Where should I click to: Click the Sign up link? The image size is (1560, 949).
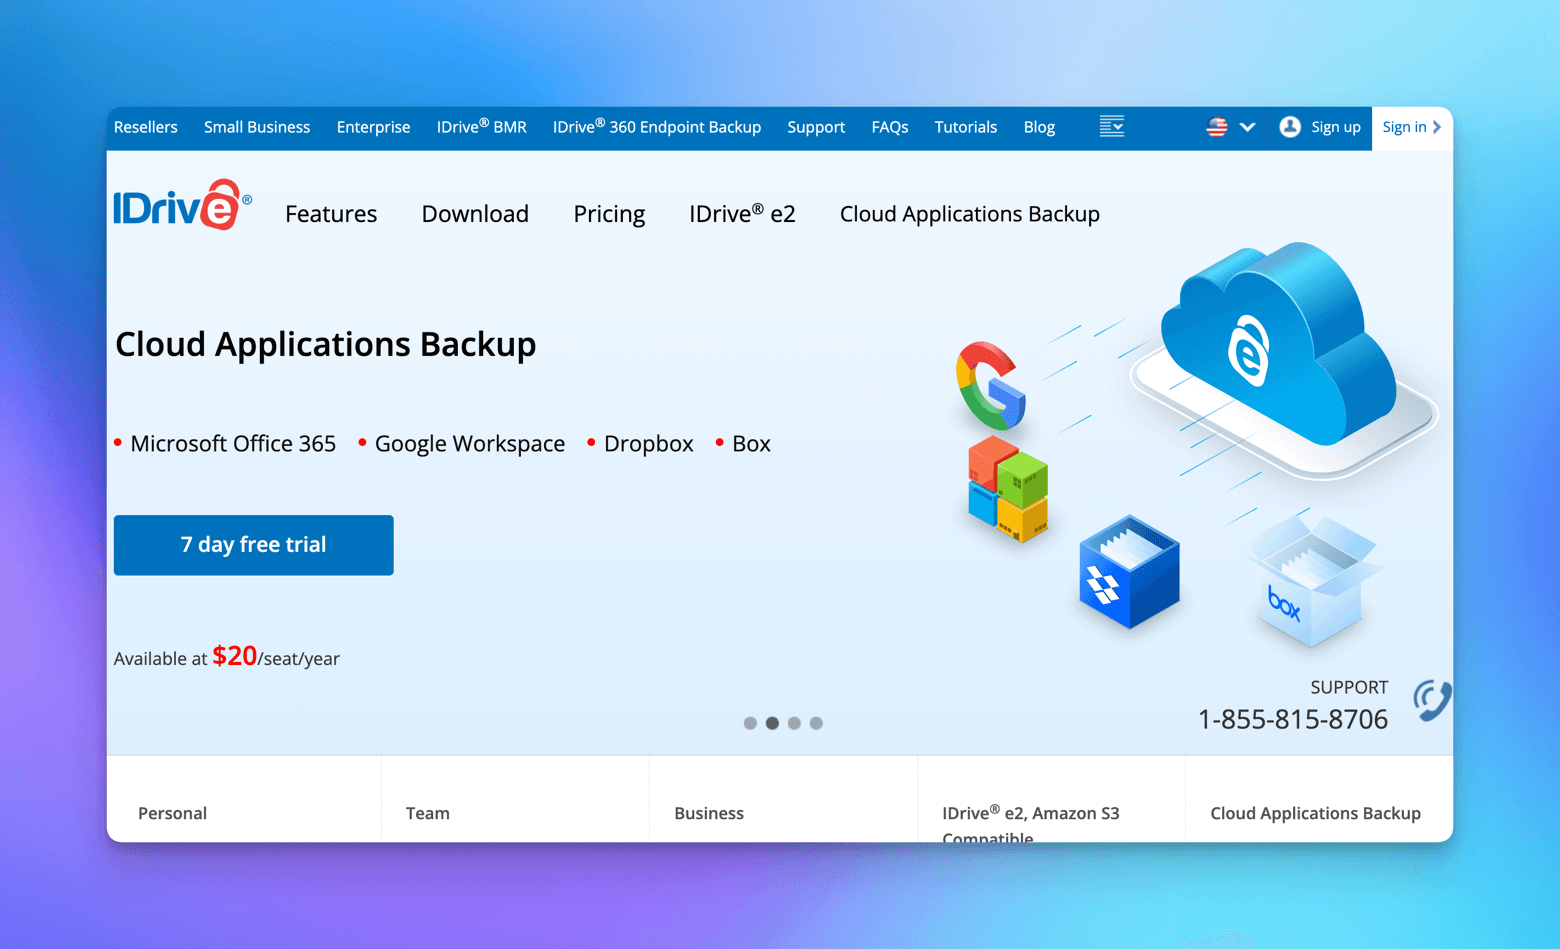pos(1336,127)
